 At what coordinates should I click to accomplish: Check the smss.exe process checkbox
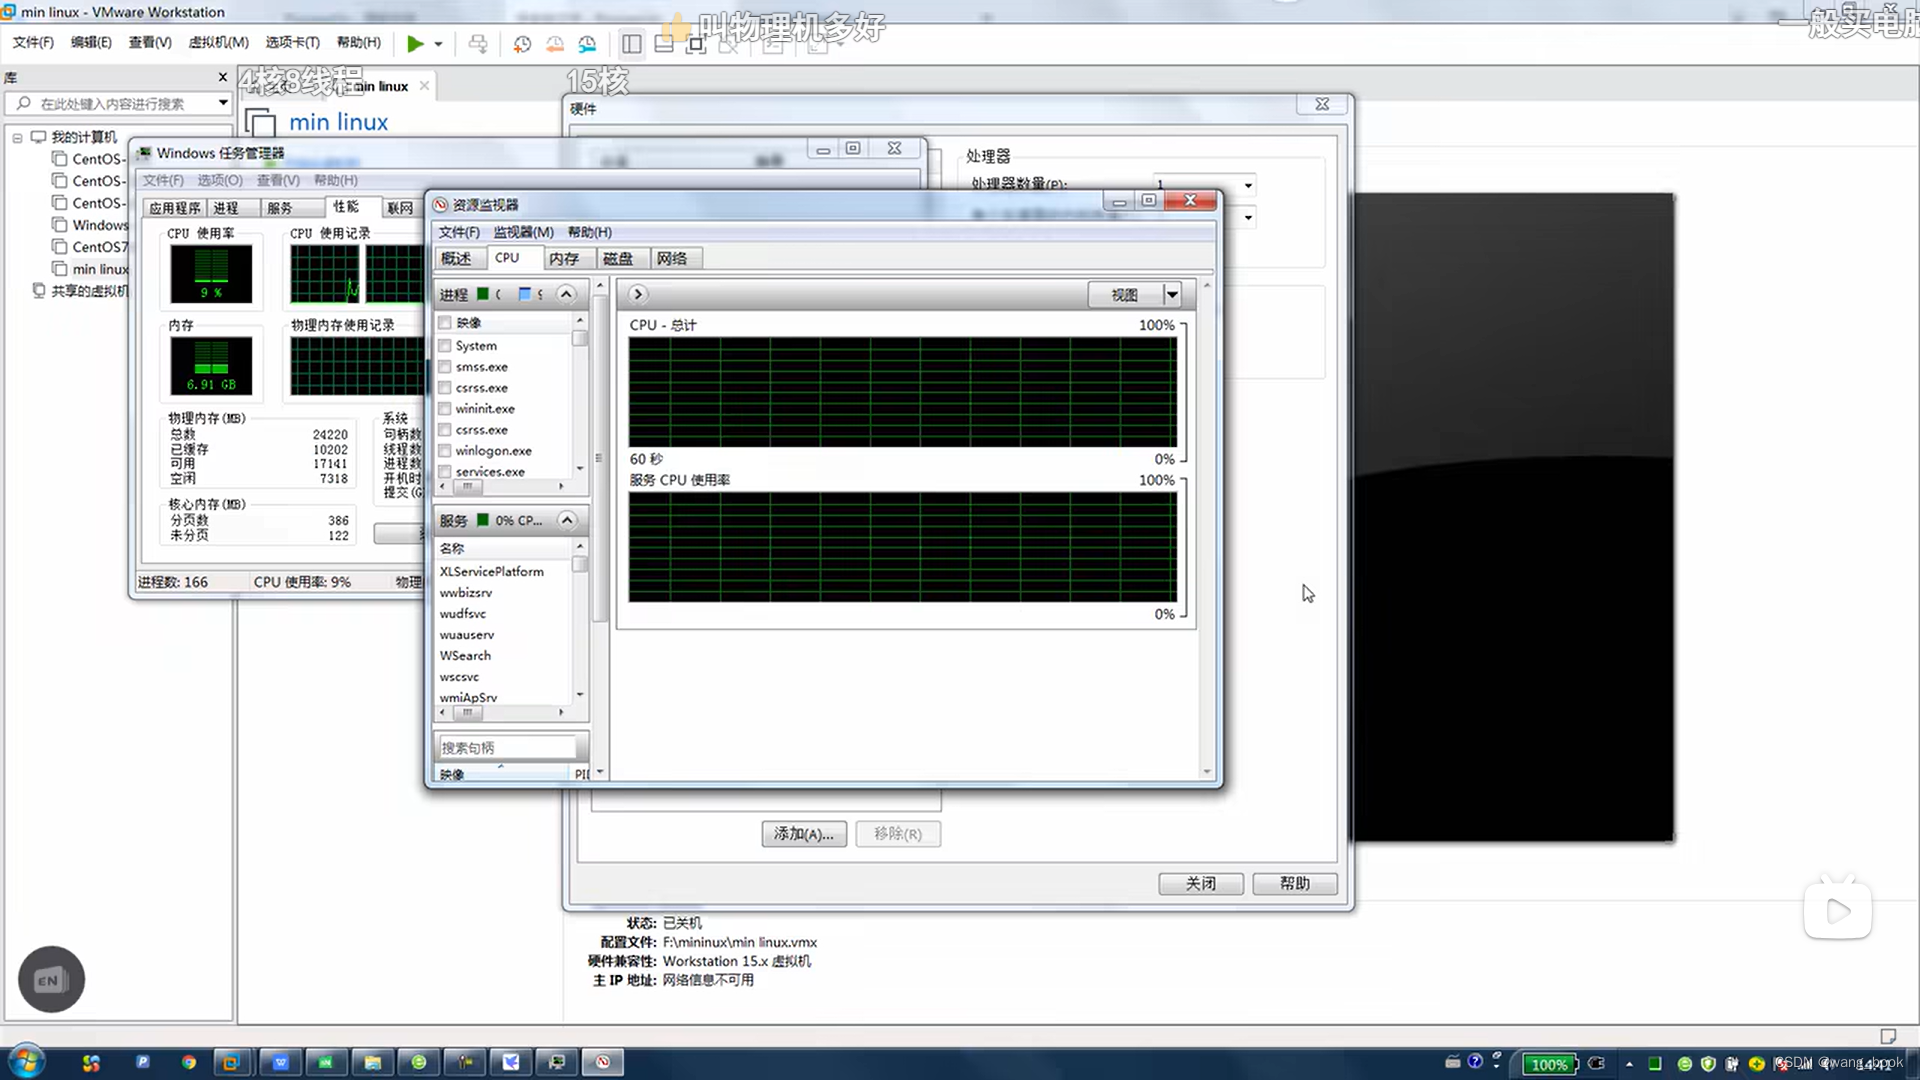[x=445, y=367]
